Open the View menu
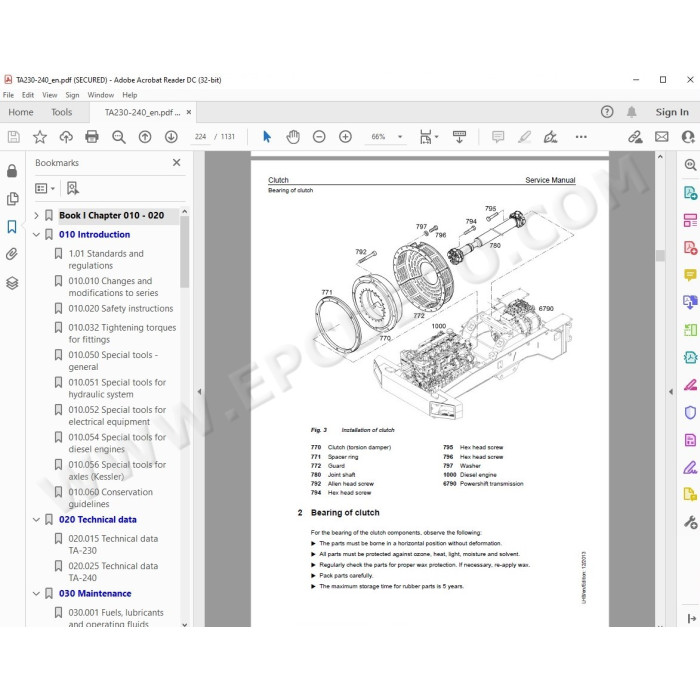 click(50, 95)
